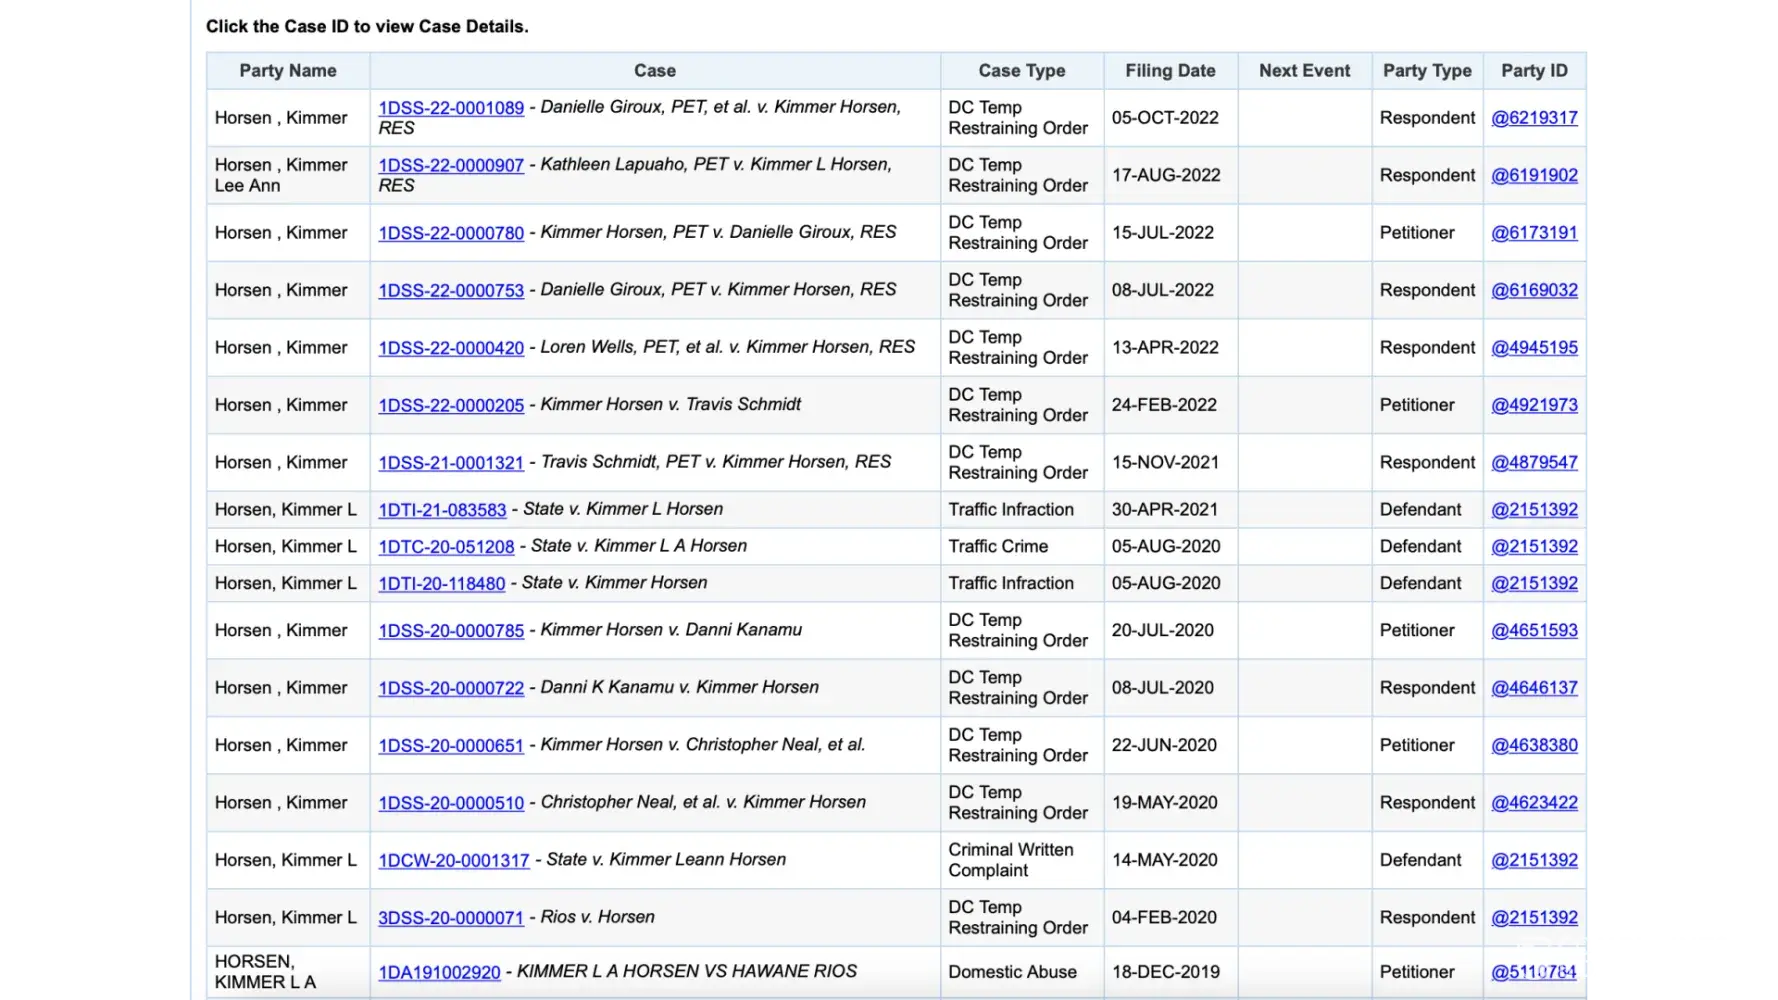Open the Loren Wells case 1DSS-22-0000420

point(450,348)
